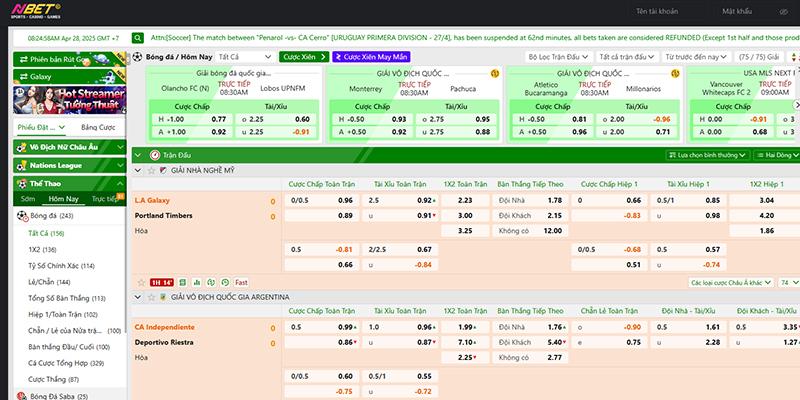Open Hot Streamer Tường Thuật banner
This screenshot has height=400, width=800.
(x=69, y=100)
